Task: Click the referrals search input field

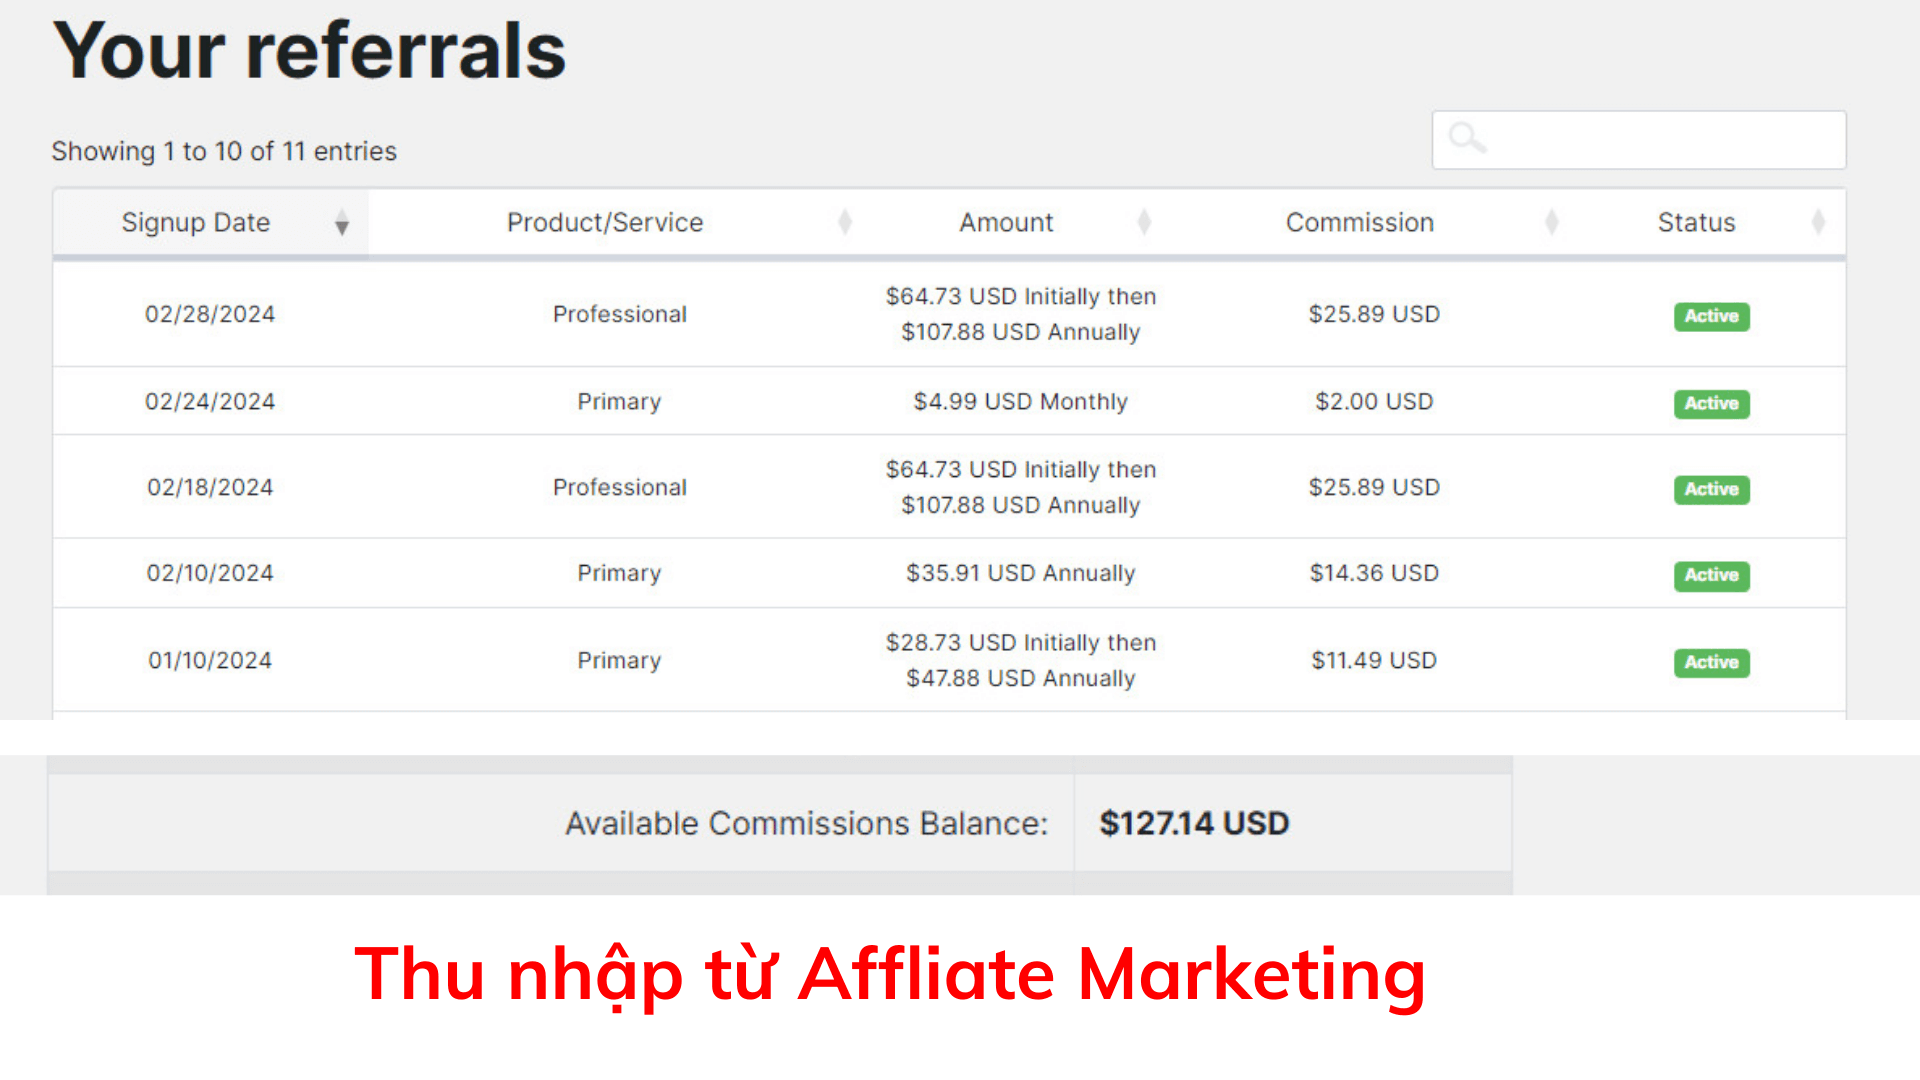Action: 1660,140
